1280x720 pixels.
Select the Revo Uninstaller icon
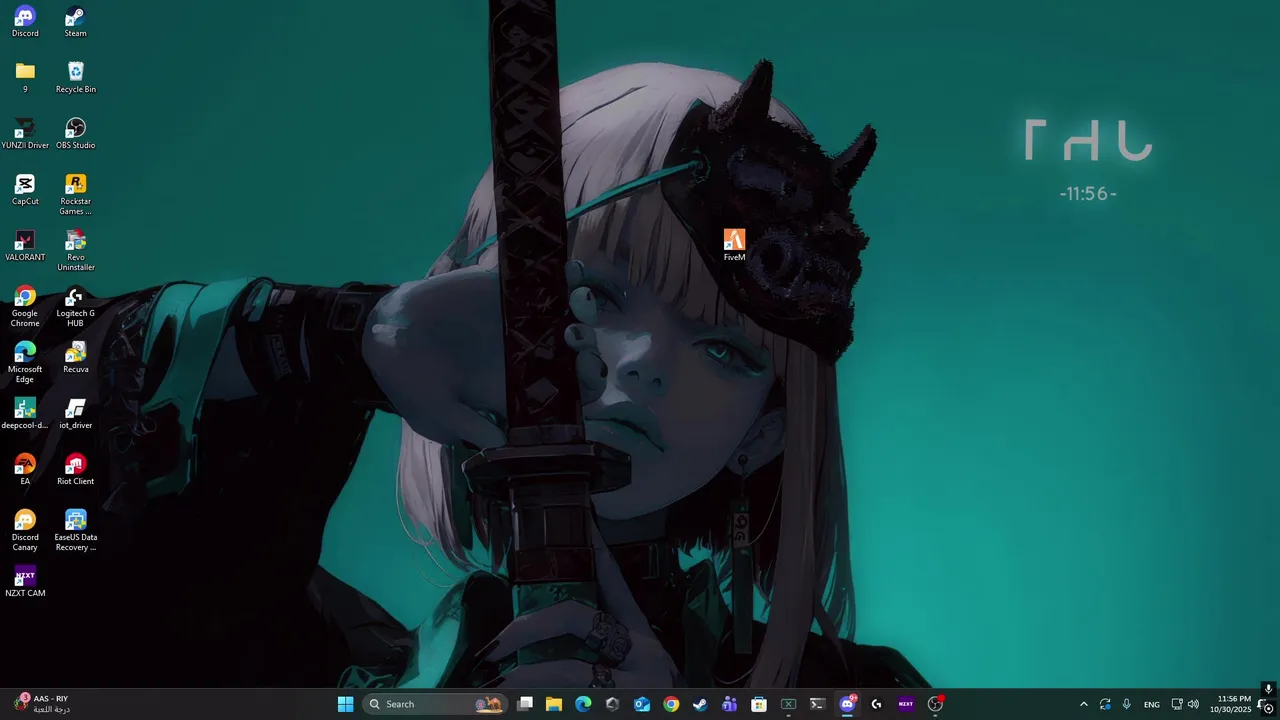(75, 251)
